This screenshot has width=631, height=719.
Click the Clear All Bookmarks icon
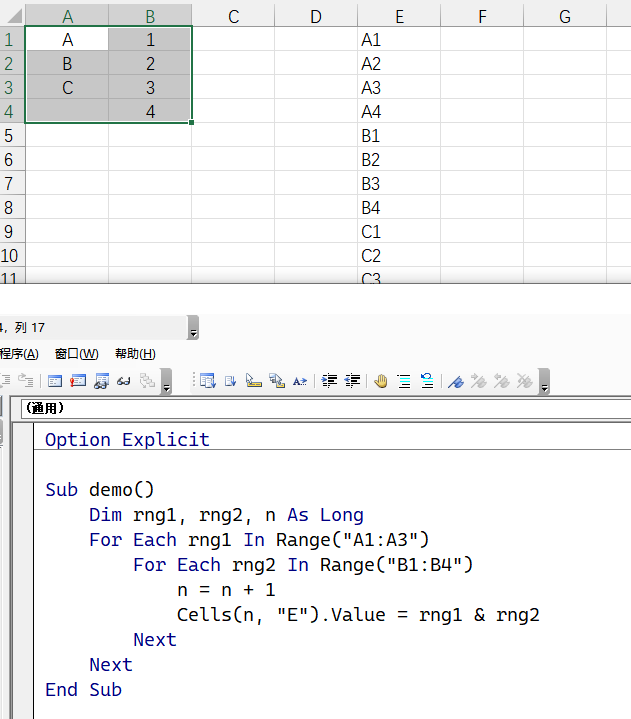pos(525,381)
